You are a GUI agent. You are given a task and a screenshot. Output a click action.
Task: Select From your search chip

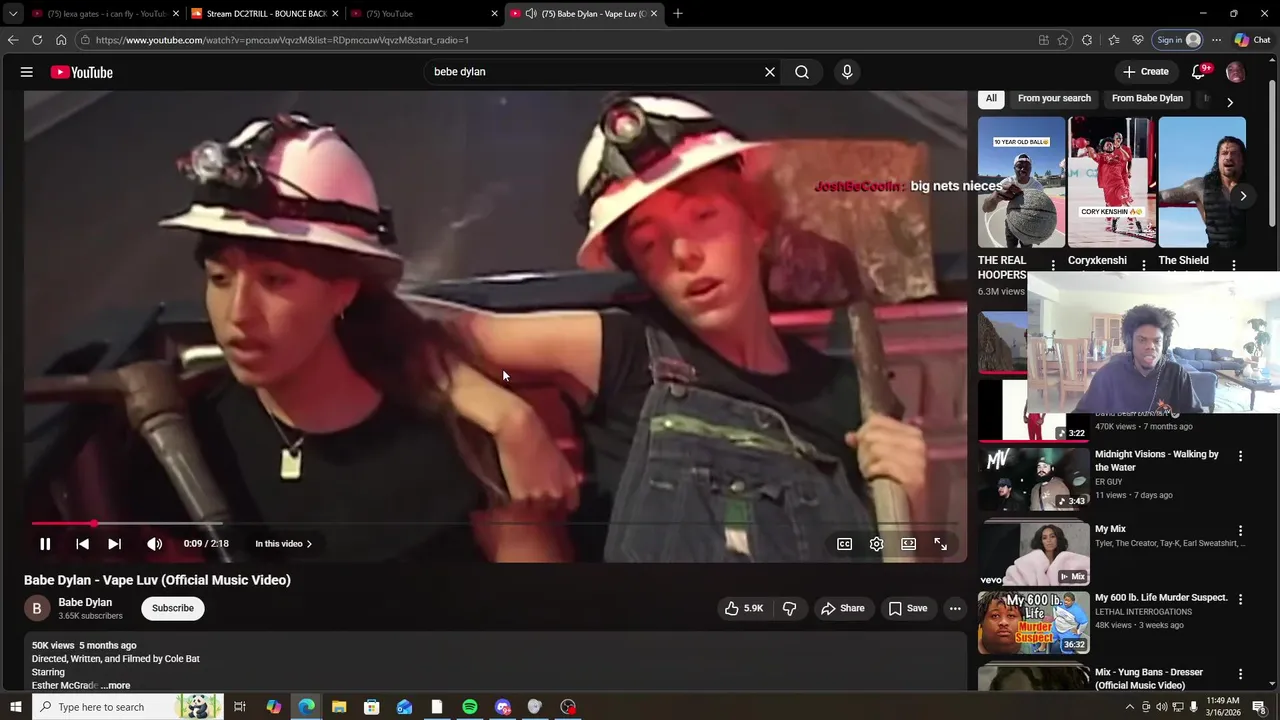point(1054,98)
